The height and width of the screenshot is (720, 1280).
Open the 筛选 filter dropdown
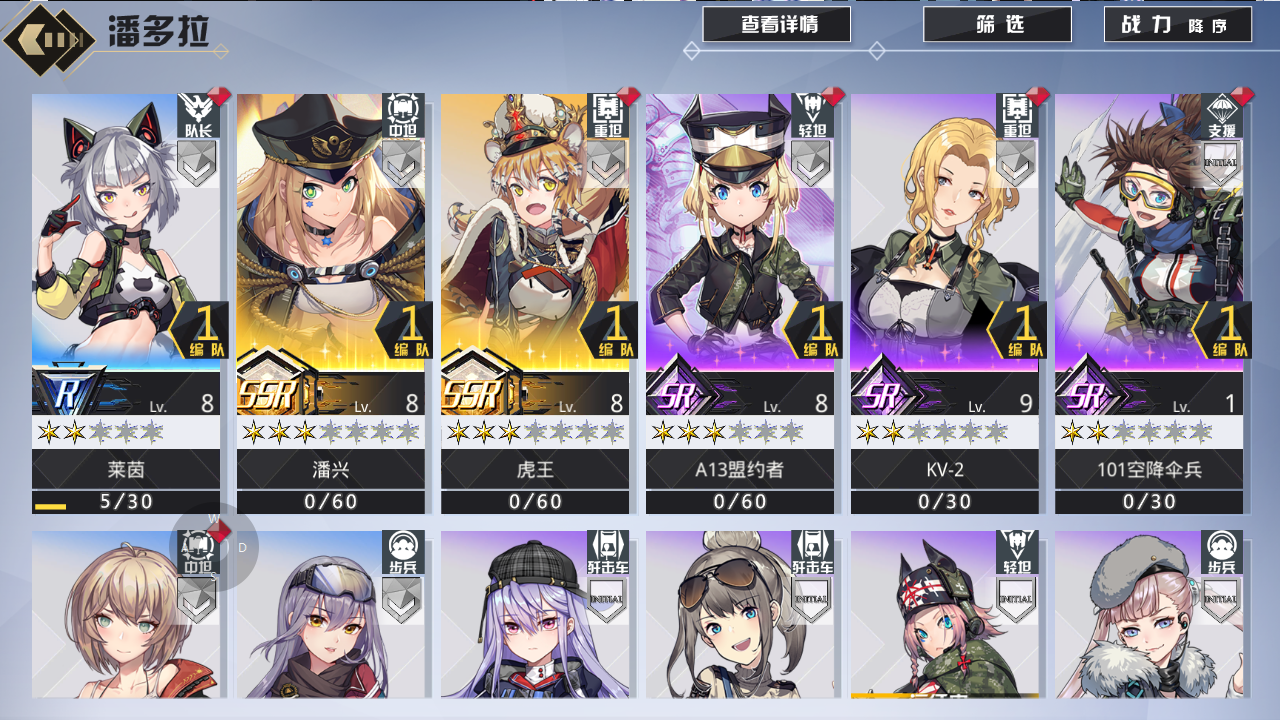tap(997, 25)
